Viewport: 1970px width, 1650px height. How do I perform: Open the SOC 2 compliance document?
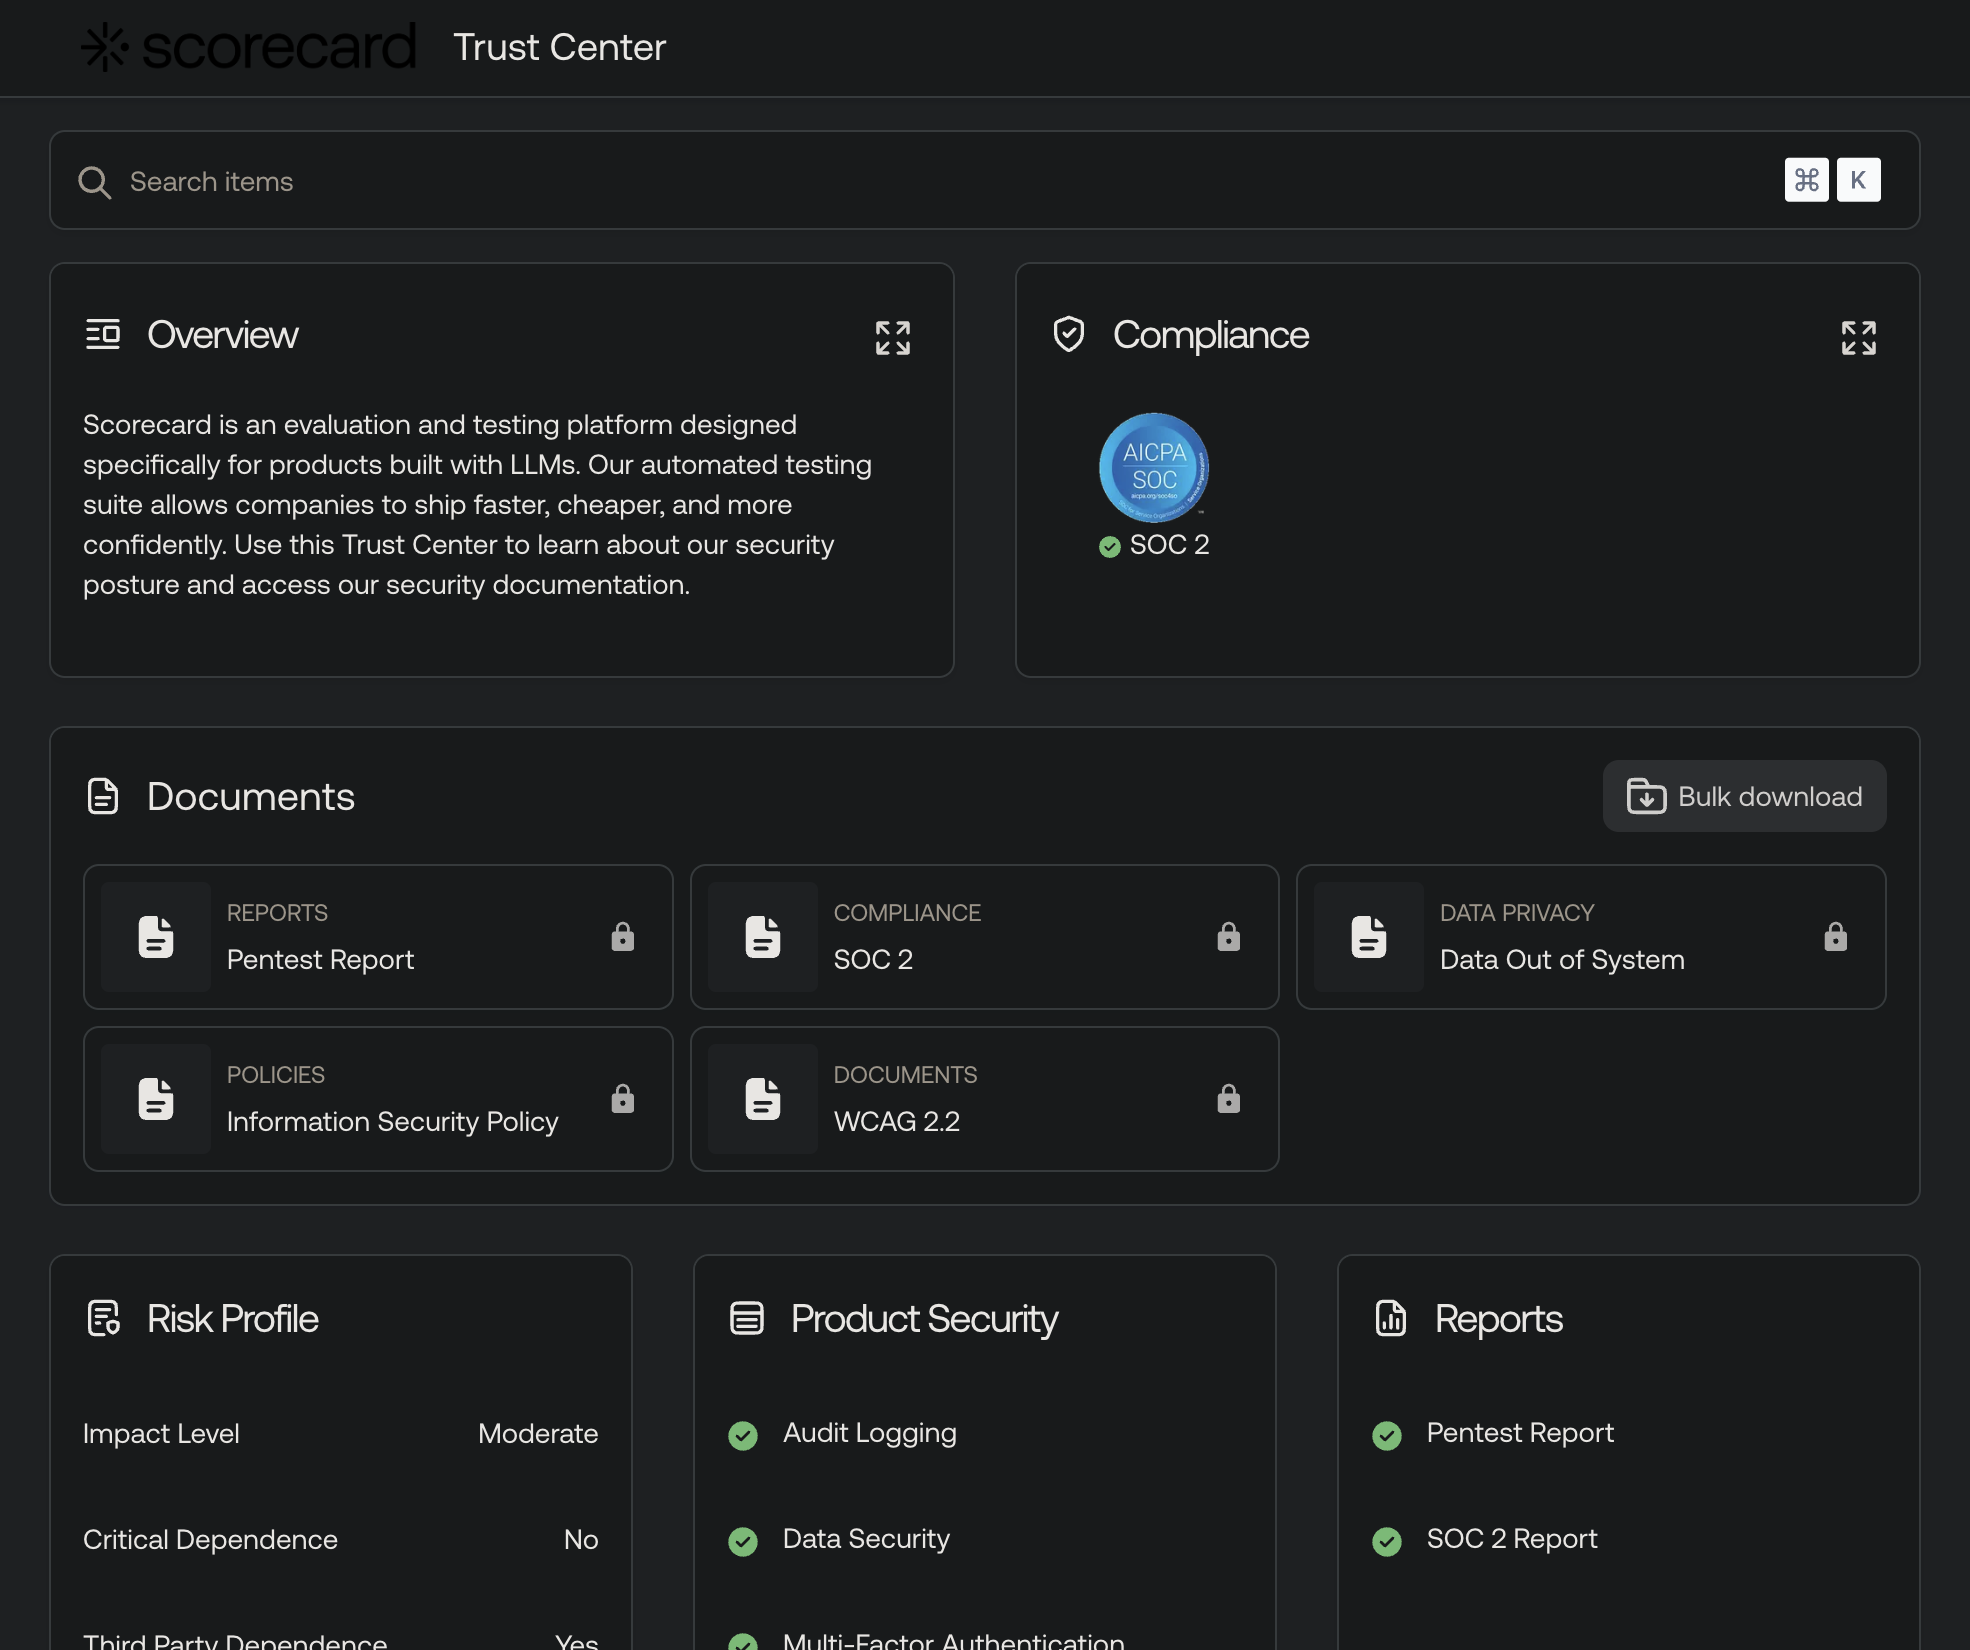pos(984,937)
